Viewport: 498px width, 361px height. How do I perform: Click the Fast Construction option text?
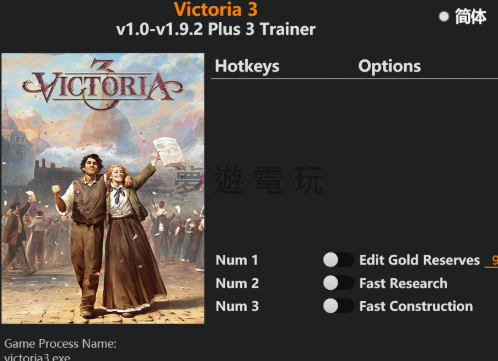[x=416, y=306]
